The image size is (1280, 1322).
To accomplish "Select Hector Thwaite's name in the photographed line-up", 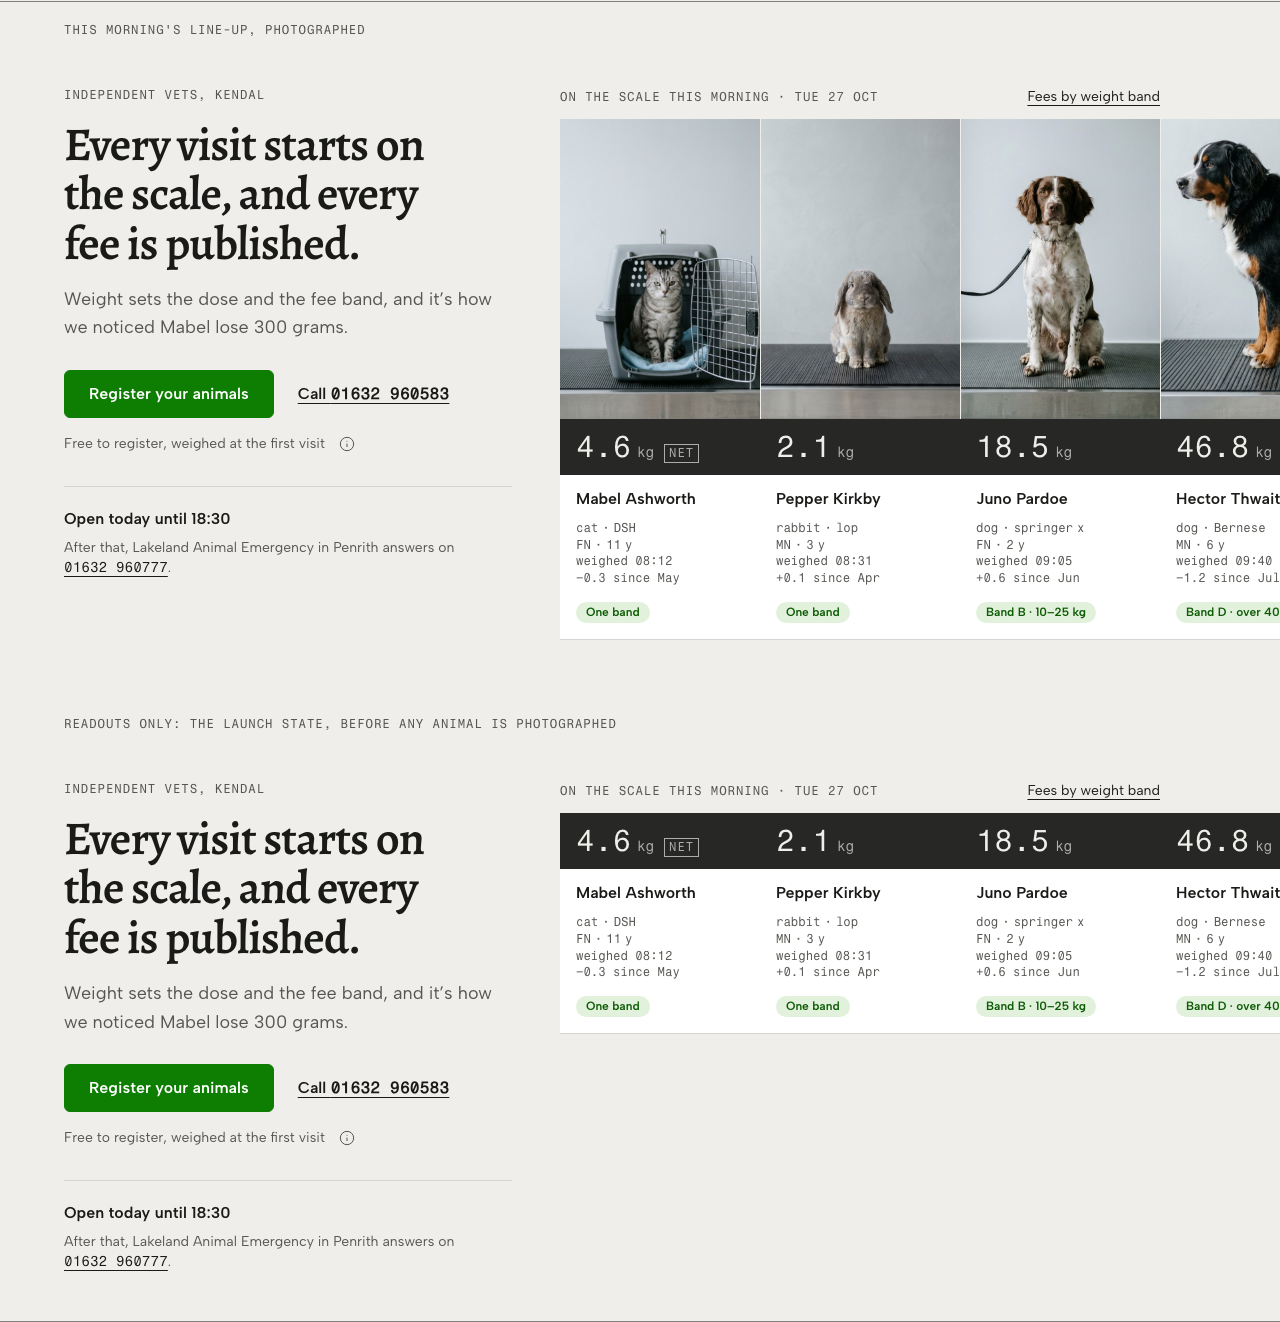I will click(1228, 499).
